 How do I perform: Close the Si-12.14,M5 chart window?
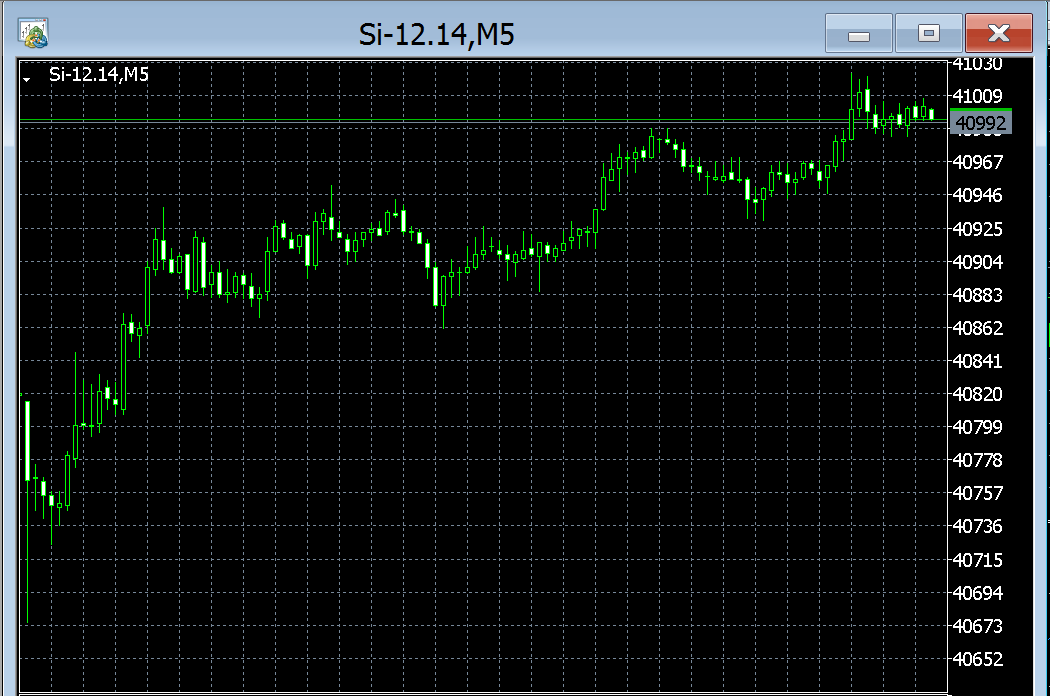(998, 34)
